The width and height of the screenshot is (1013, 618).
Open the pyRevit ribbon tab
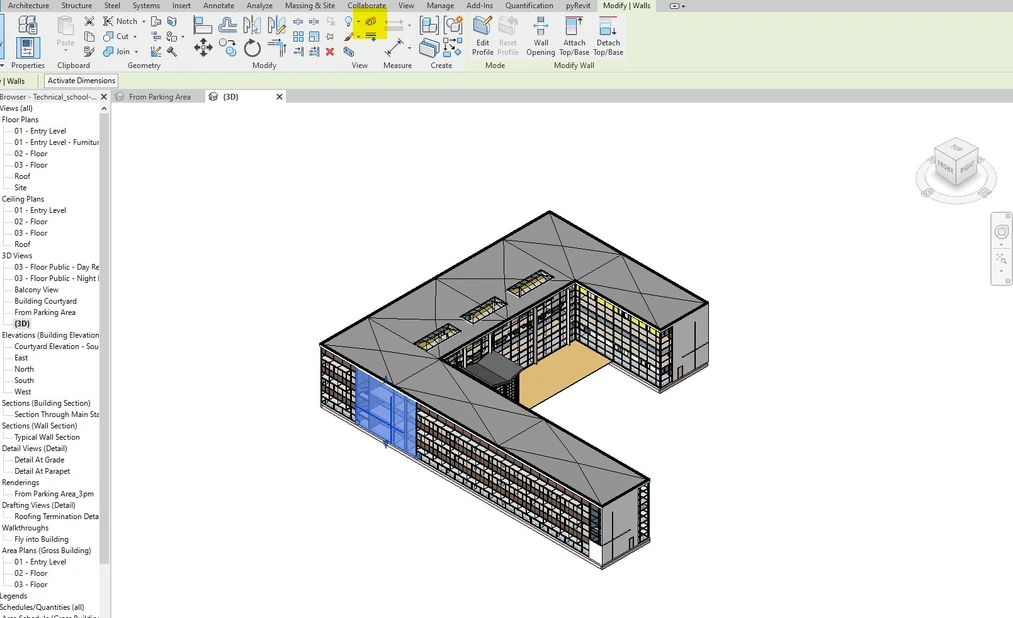point(578,5)
